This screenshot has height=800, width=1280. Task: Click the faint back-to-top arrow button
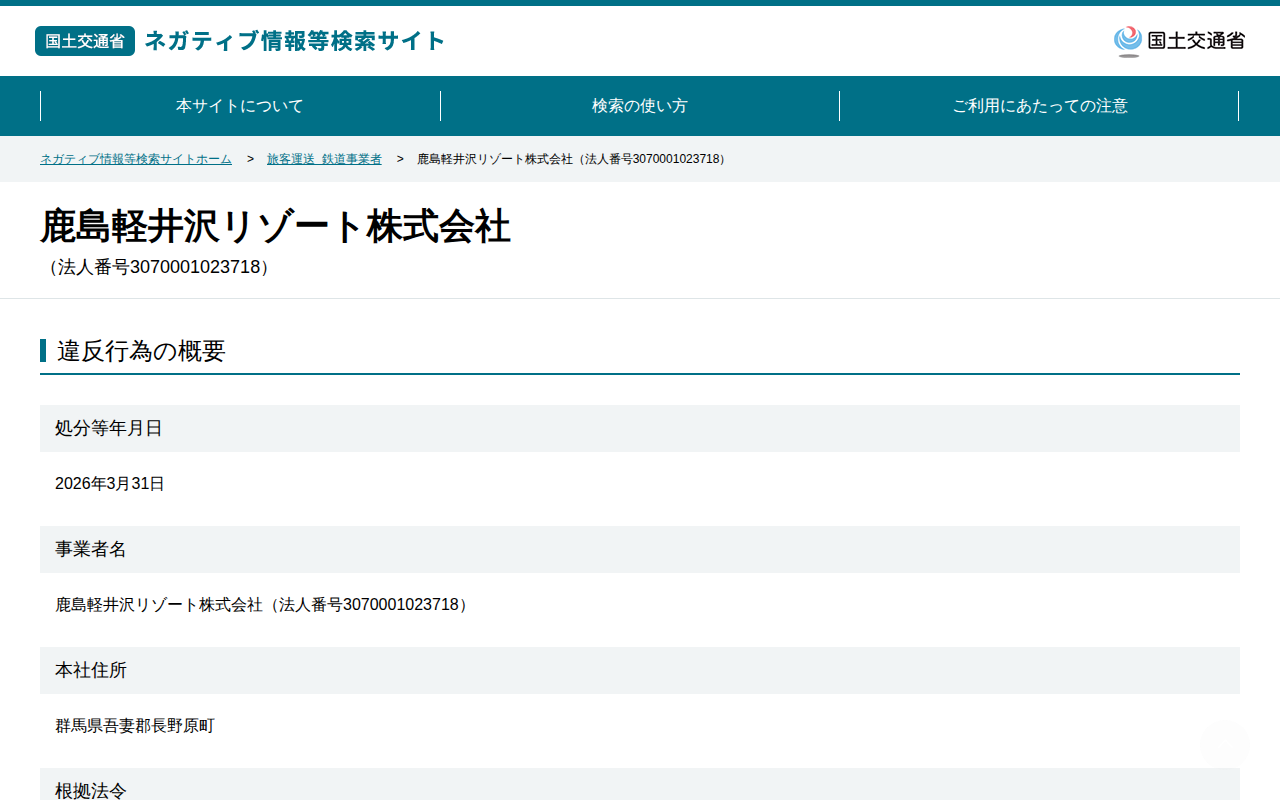[x=1224, y=743]
